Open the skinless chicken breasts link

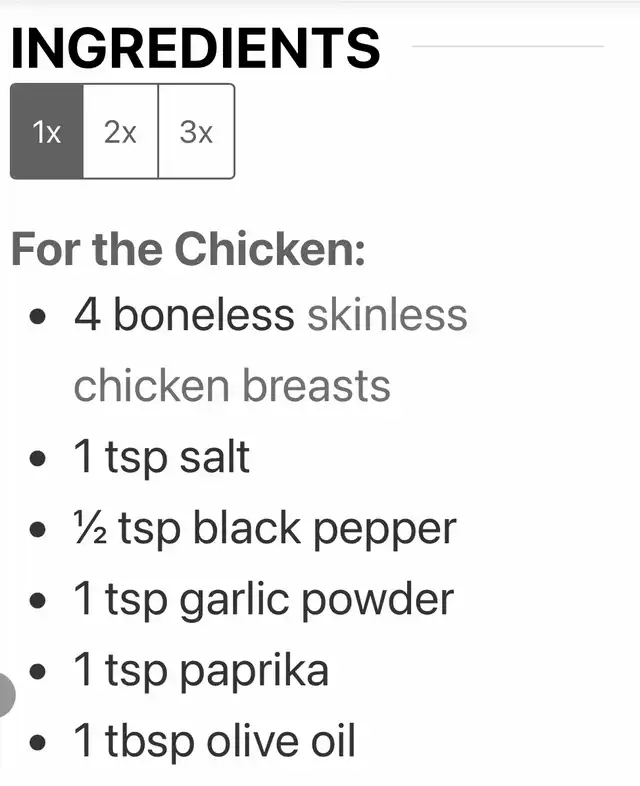[x=271, y=351]
